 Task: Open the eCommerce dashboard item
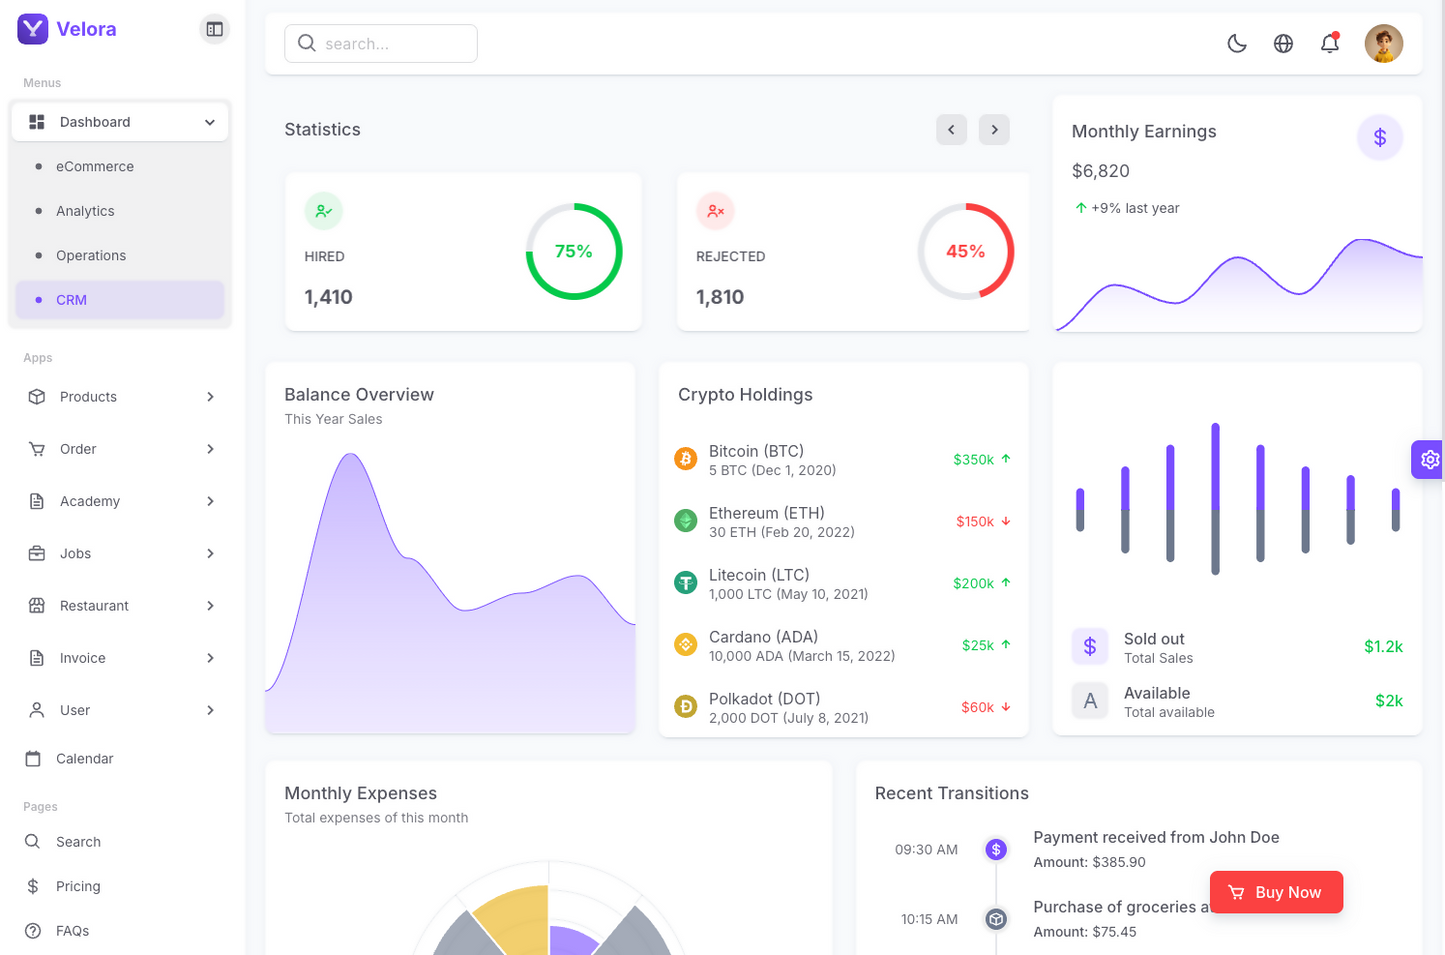click(x=95, y=167)
